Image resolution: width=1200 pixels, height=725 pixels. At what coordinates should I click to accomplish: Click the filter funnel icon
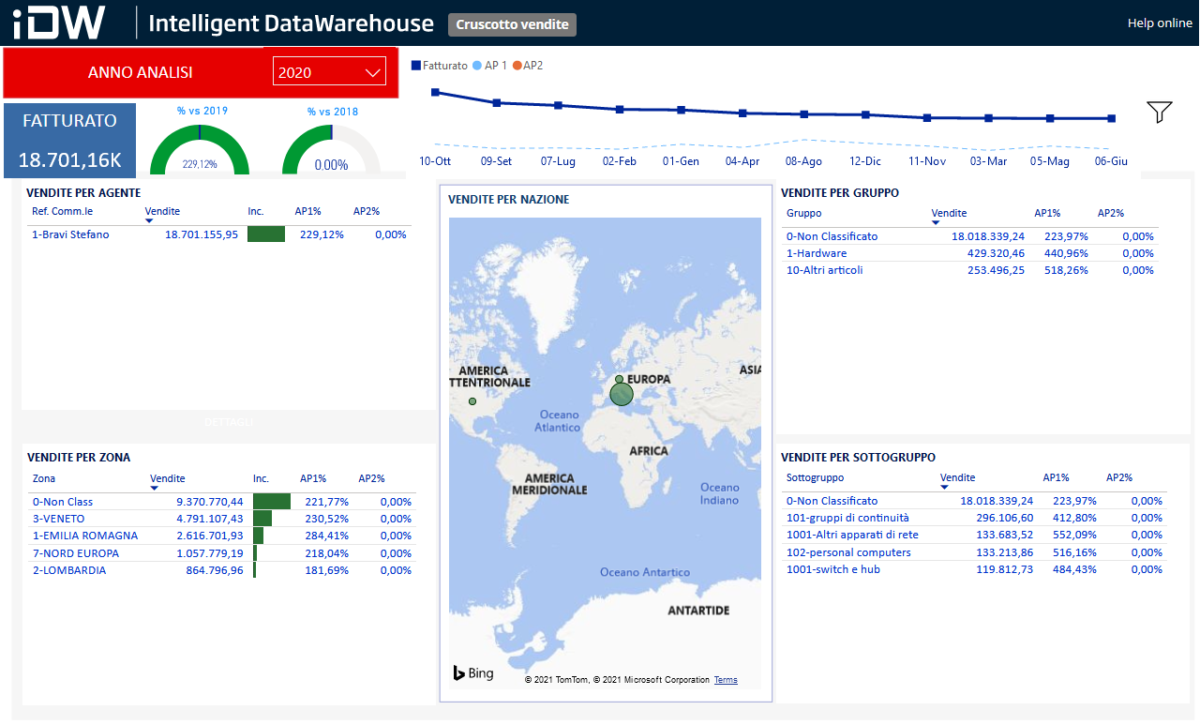pos(1159,112)
